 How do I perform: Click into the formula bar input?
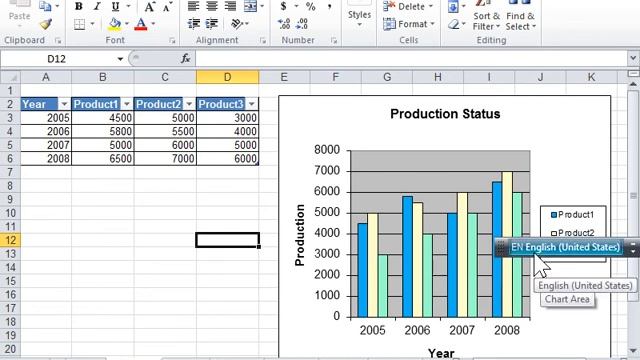point(411,59)
